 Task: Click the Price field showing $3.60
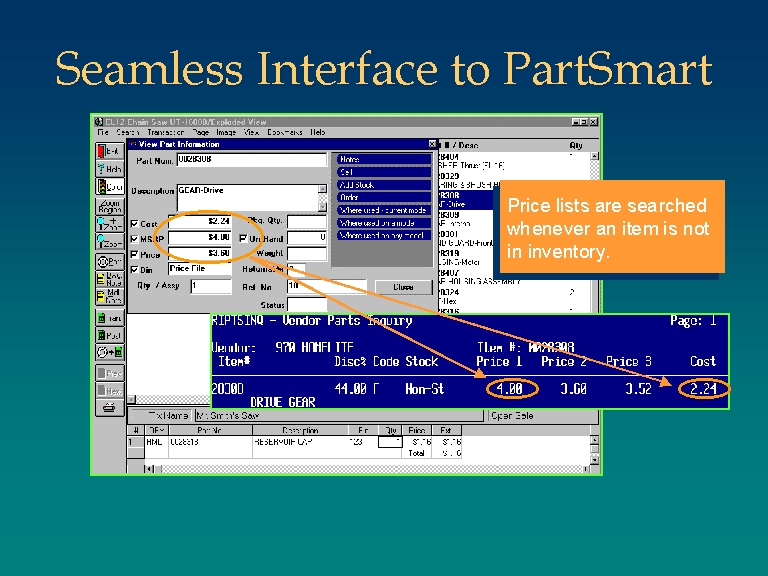pos(200,253)
